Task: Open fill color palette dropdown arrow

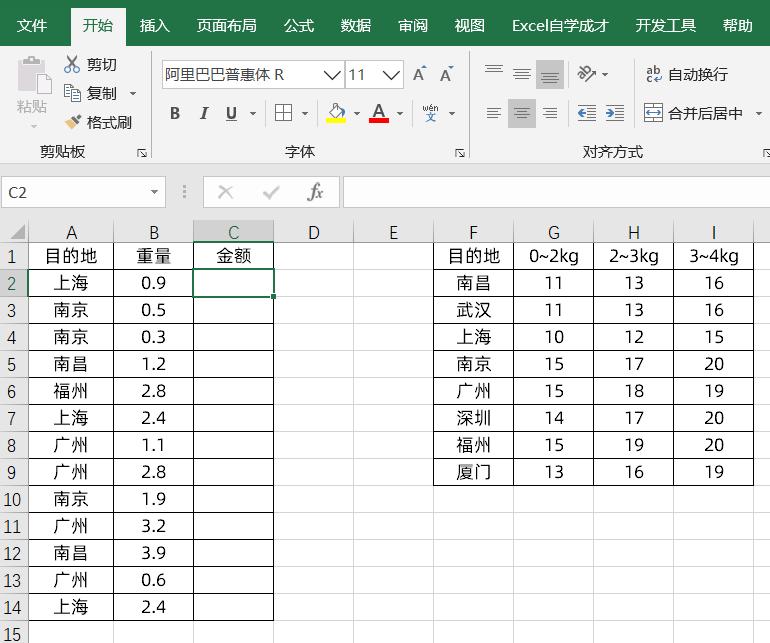Action: pyautogui.click(x=357, y=113)
